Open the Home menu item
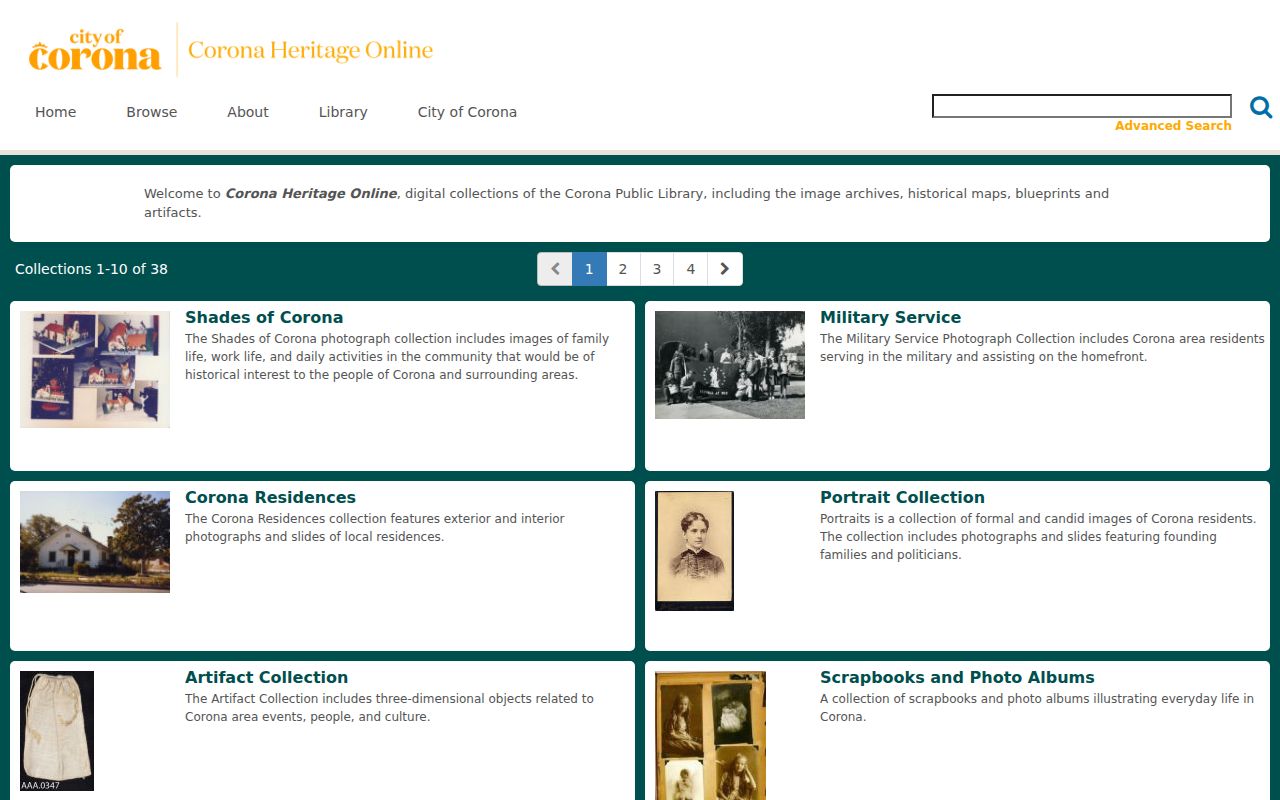 [56, 112]
